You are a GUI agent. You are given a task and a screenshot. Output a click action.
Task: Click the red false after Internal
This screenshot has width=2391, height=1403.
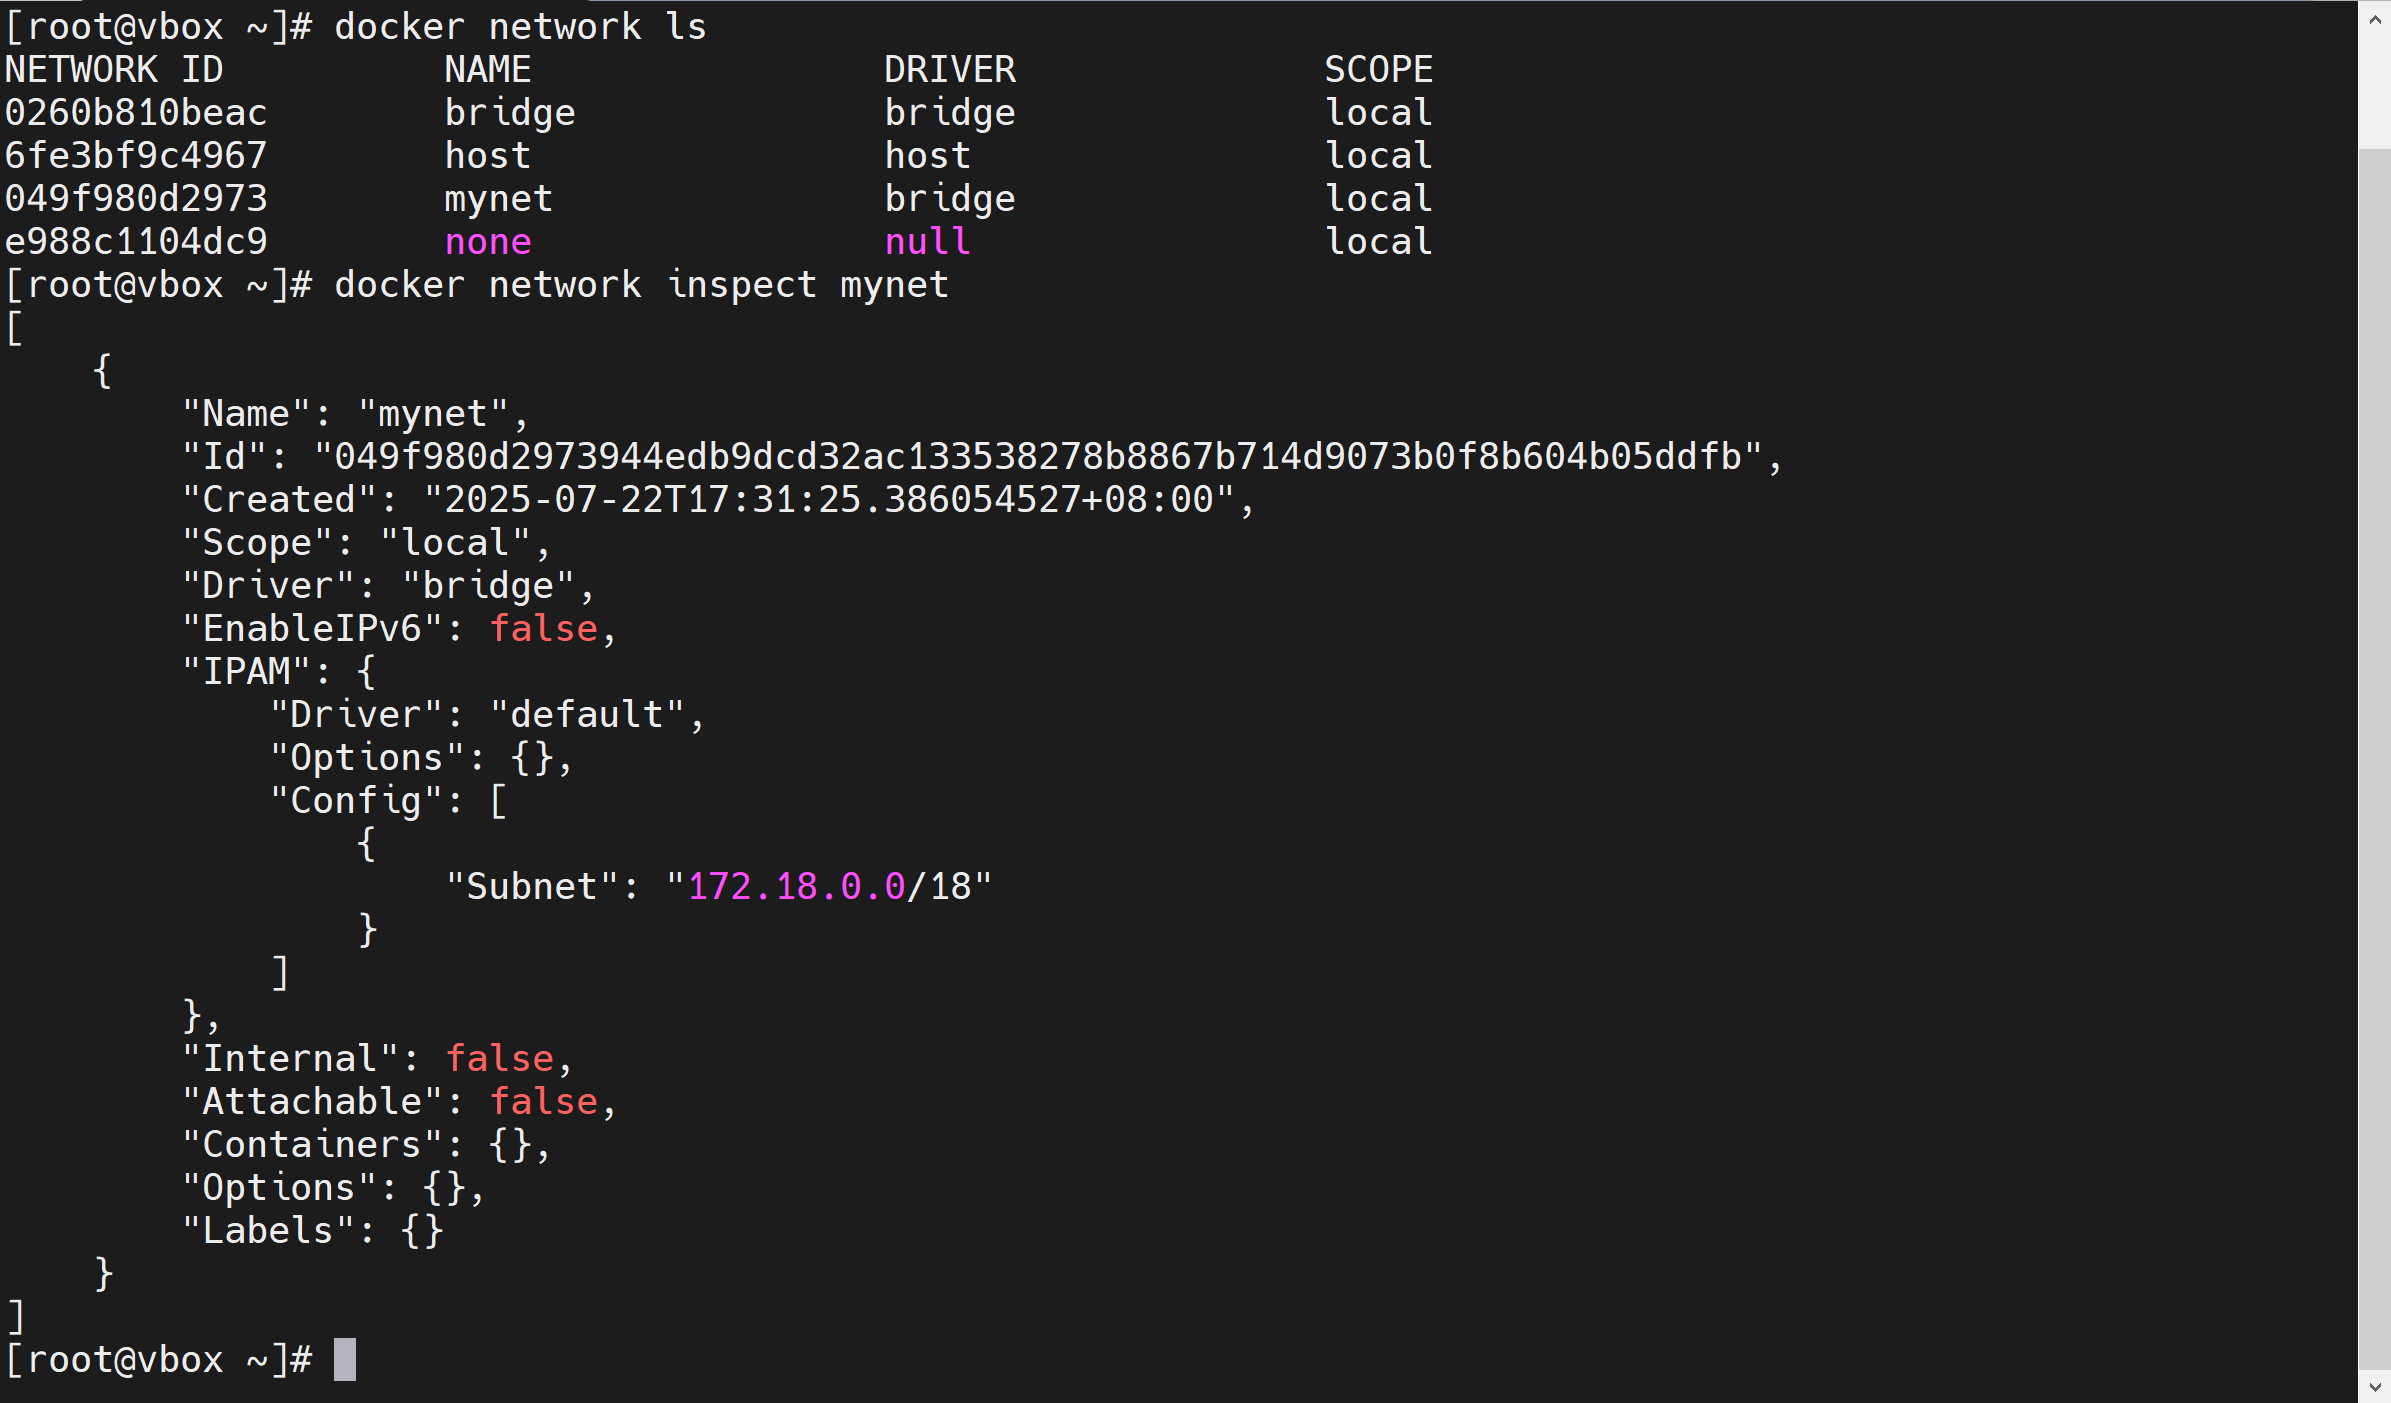pos(499,1059)
